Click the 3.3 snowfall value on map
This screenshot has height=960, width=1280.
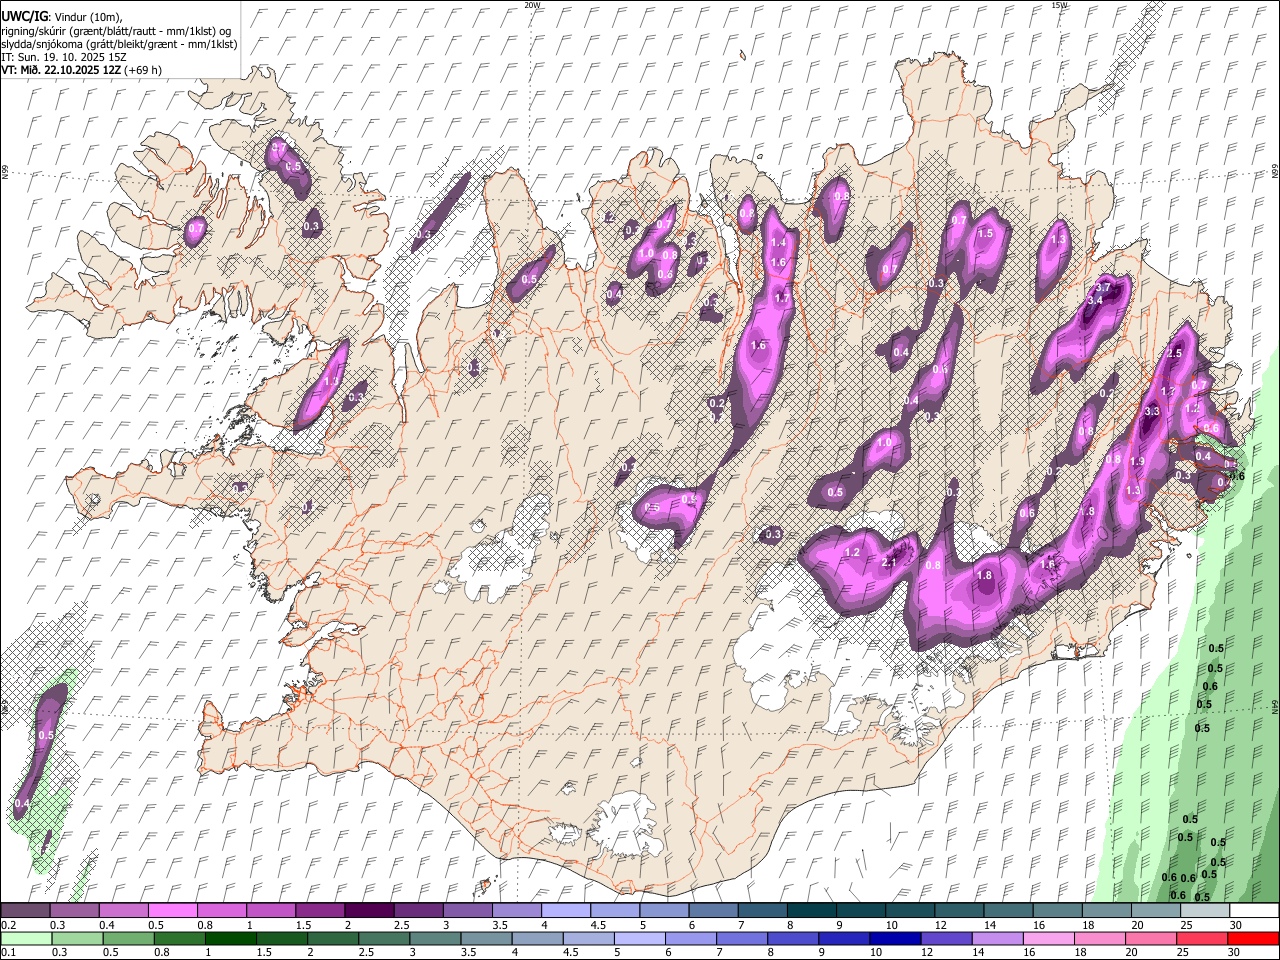pyautogui.click(x=1151, y=411)
